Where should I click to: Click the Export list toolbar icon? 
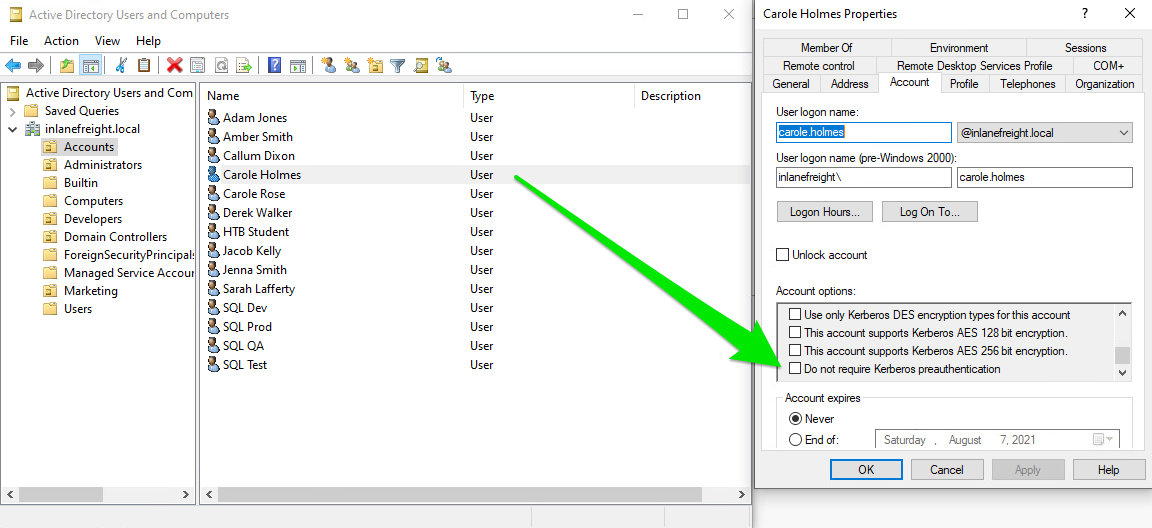(x=243, y=66)
